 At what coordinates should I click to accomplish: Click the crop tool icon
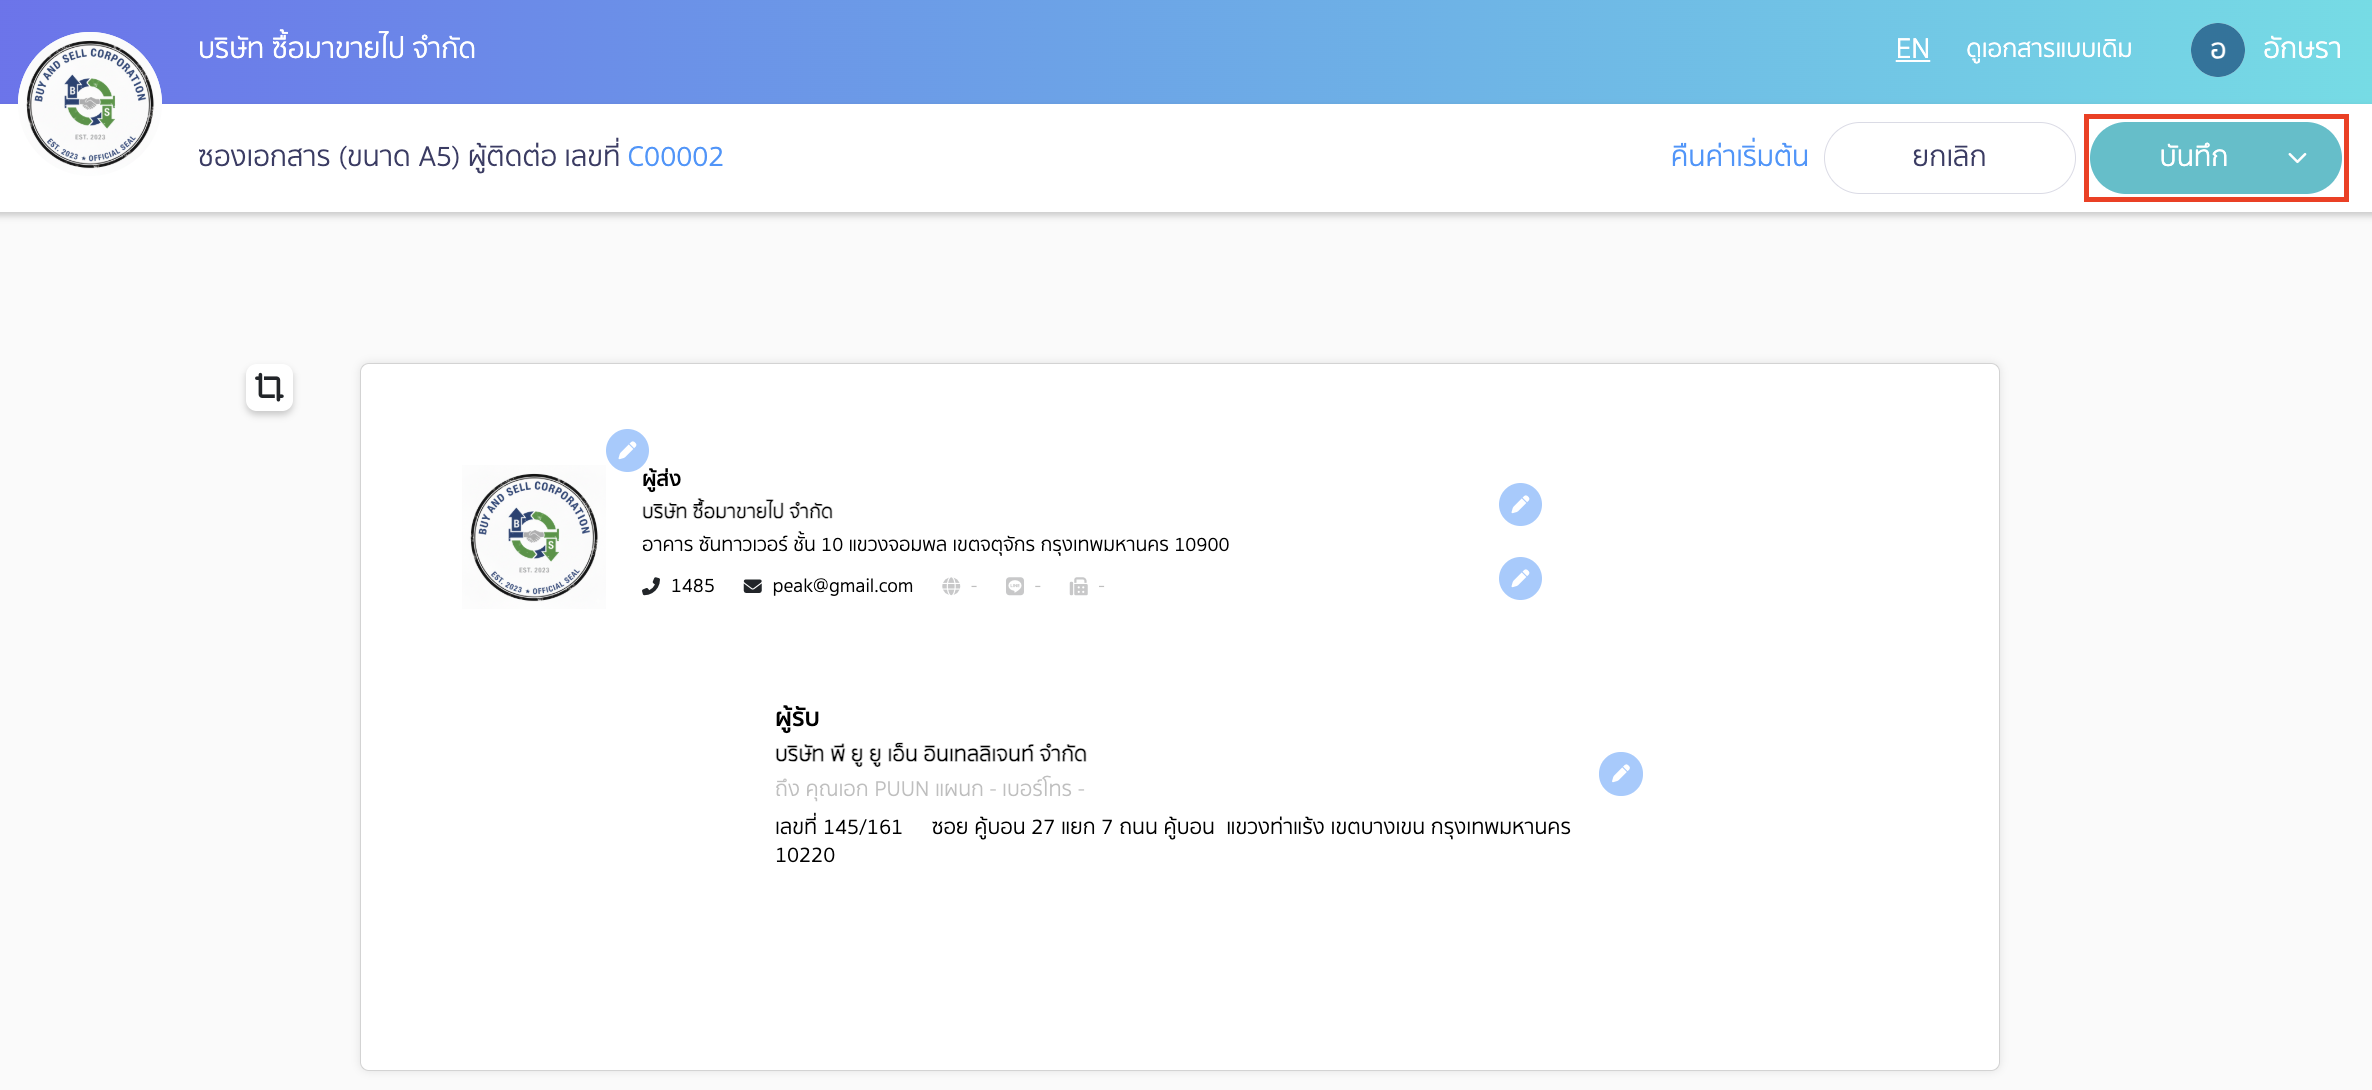269,387
